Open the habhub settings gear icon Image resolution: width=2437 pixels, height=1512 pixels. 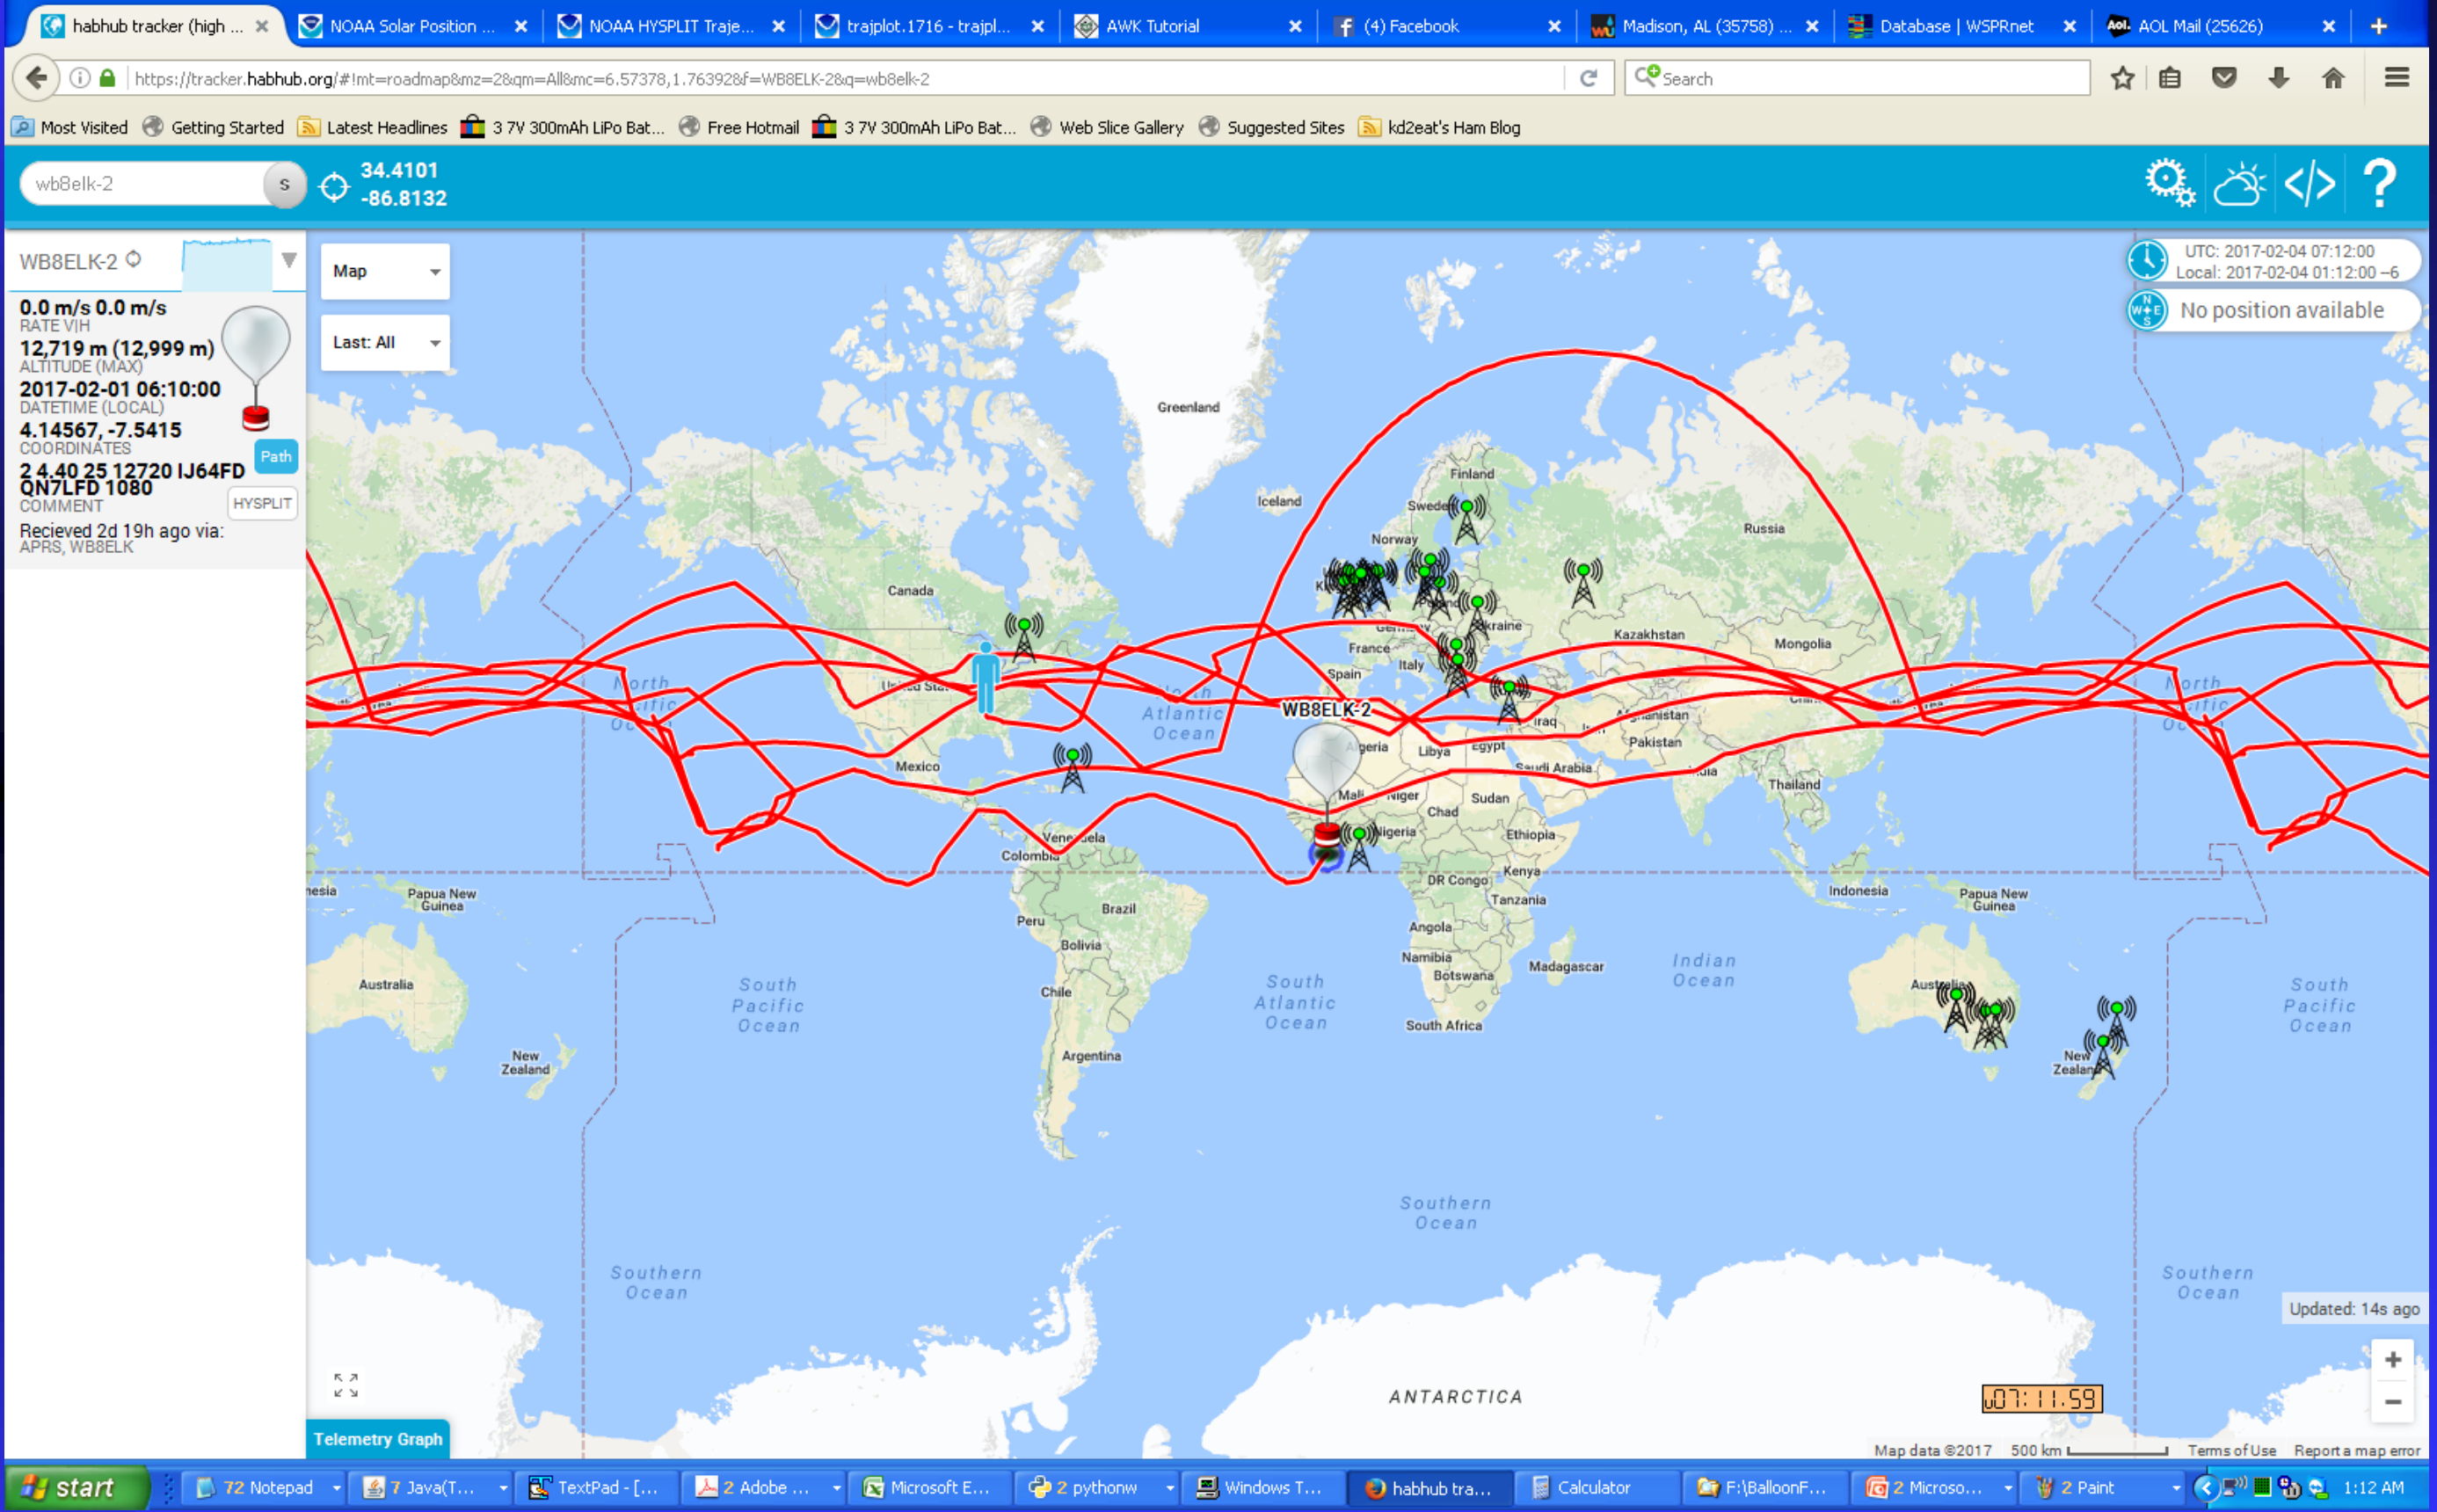(x=2168, y=183)
